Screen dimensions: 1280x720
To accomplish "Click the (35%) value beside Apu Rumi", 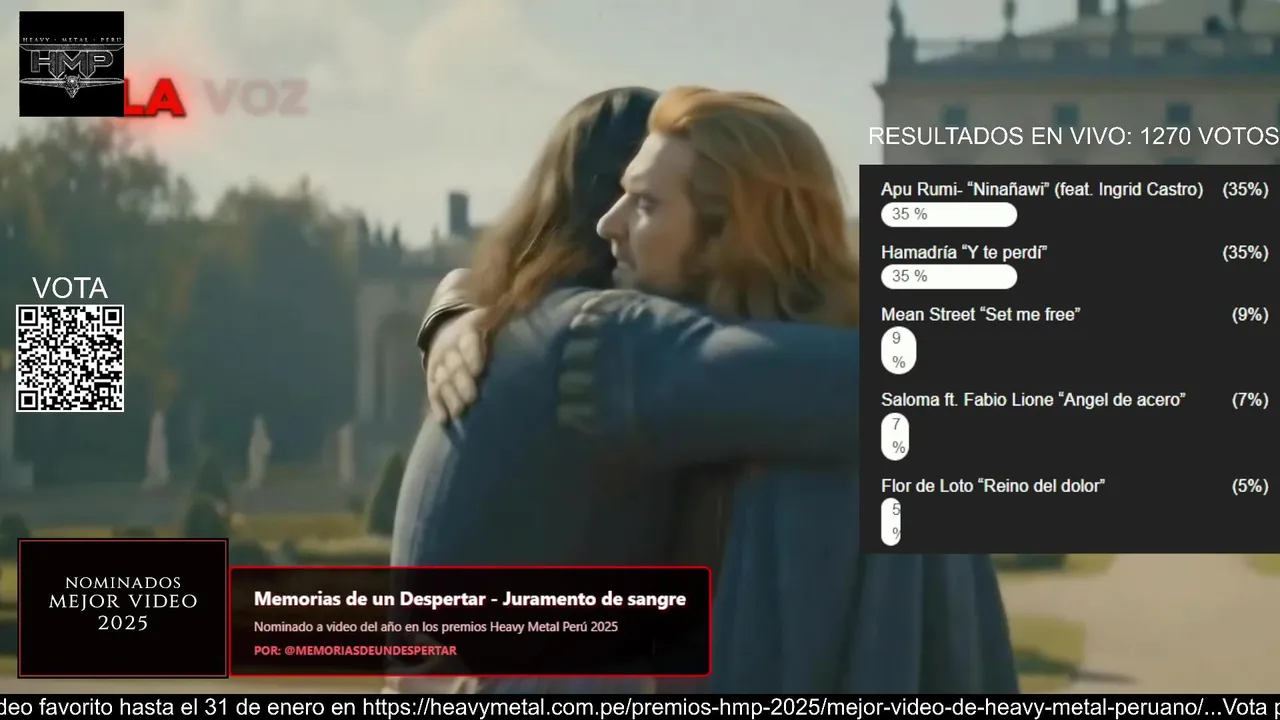I will (1245, 189).
